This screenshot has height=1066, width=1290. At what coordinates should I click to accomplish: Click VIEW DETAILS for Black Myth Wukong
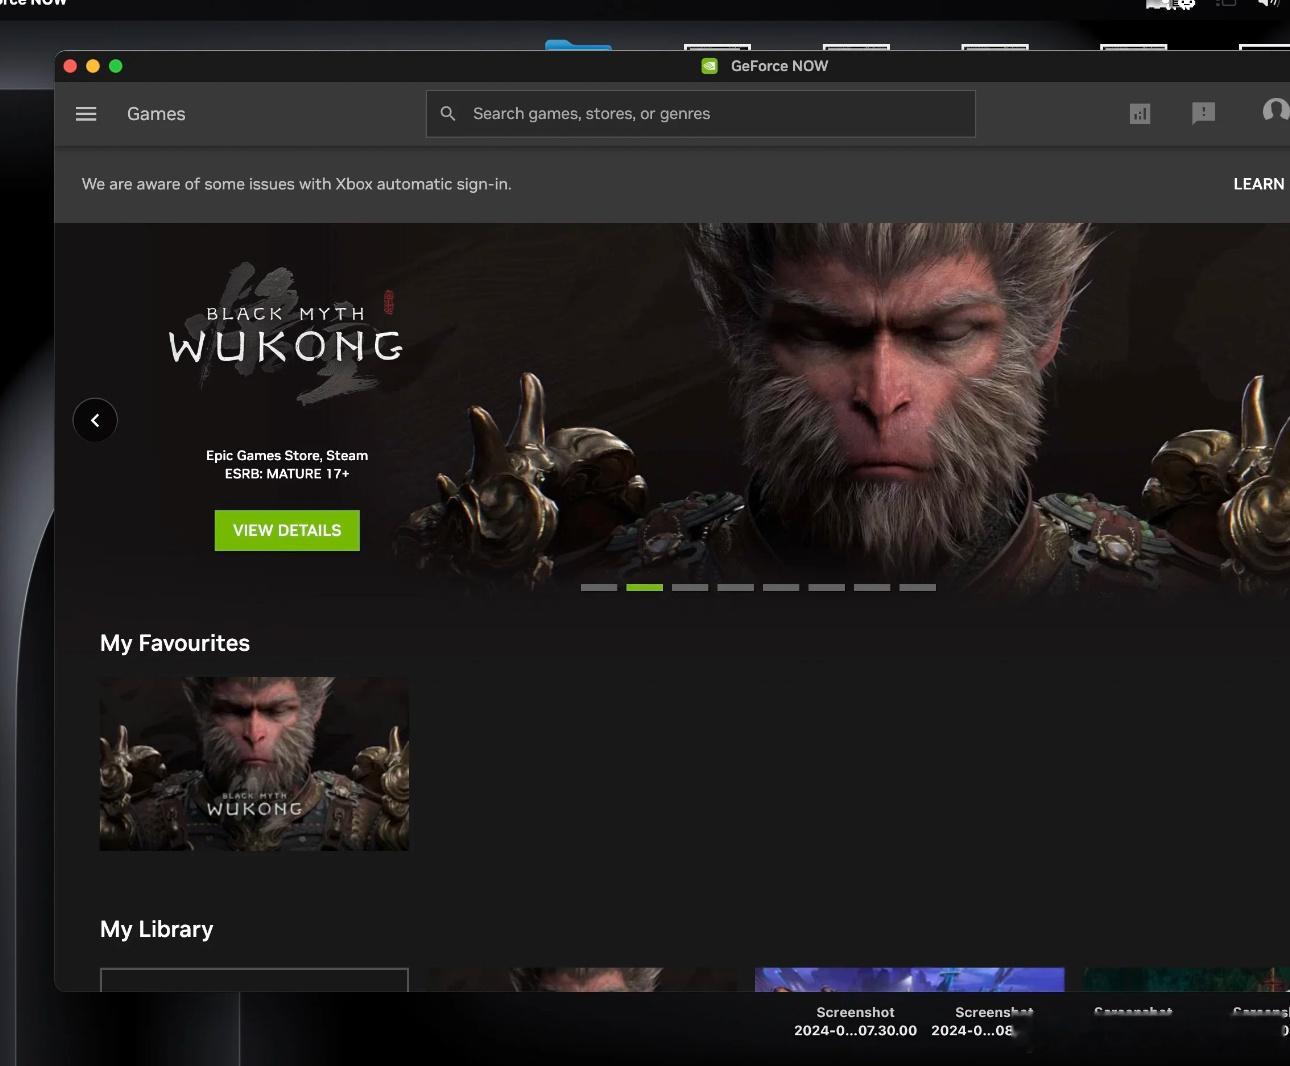(287, 530)
